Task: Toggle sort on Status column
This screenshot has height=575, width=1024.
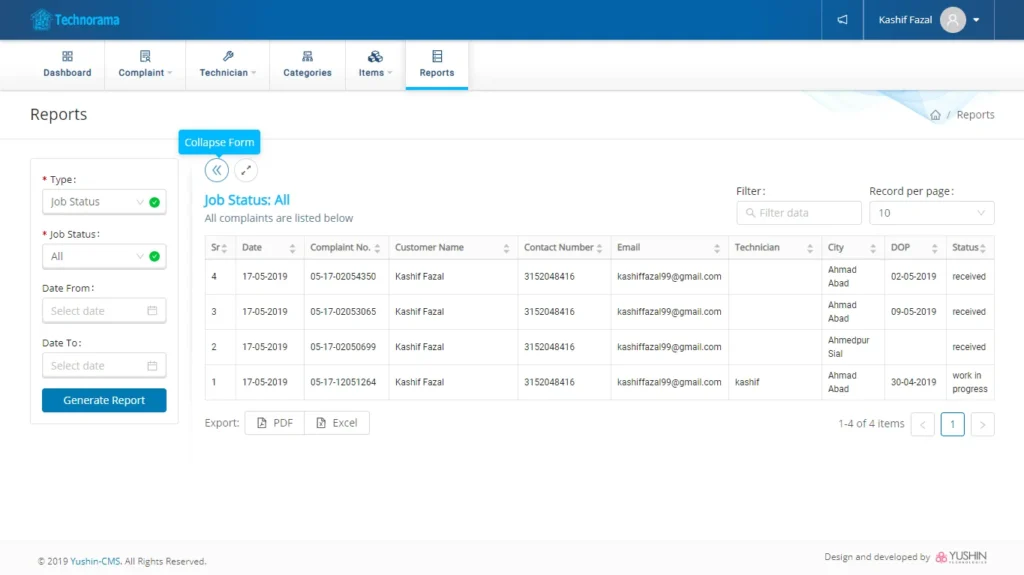Action: pyautogui.click(x=983, y=248)
